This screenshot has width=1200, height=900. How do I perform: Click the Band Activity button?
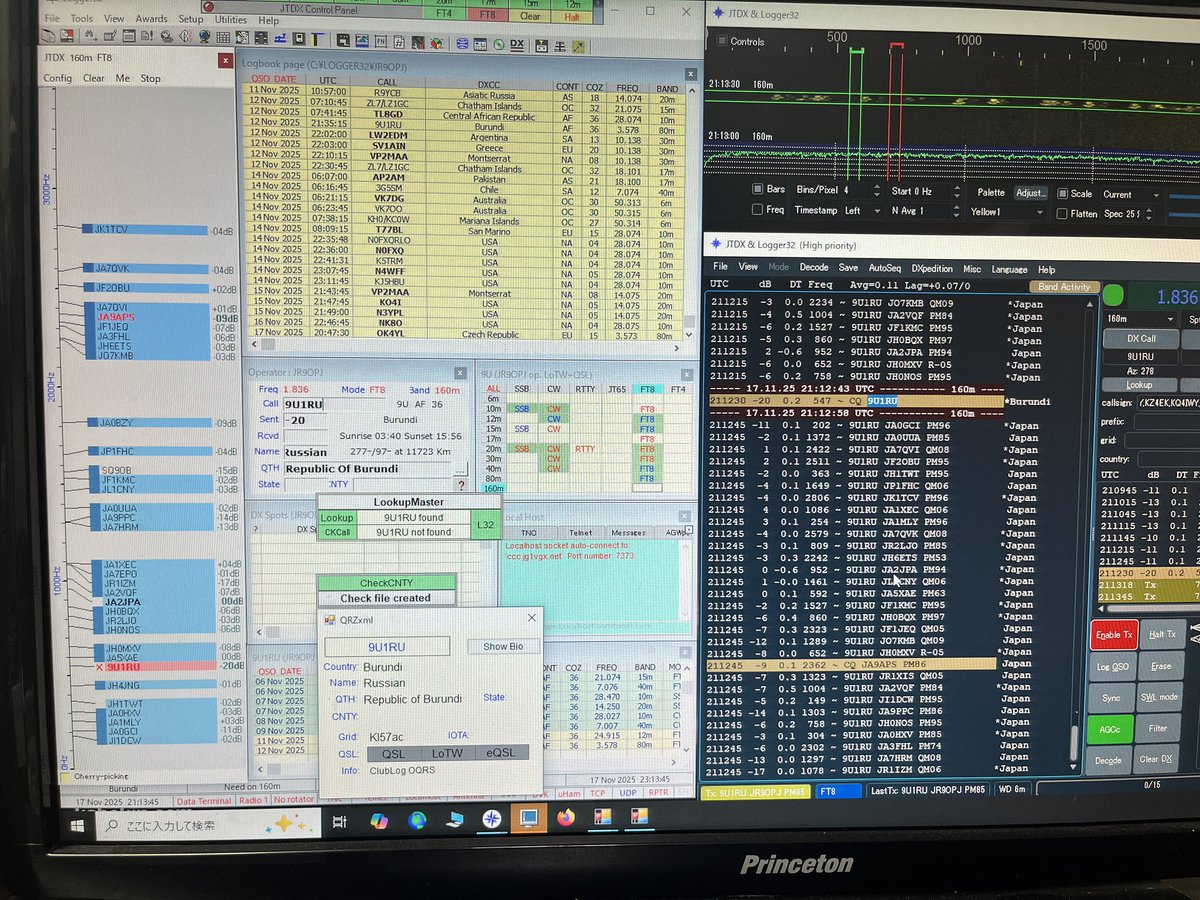tap(1062, 287)
